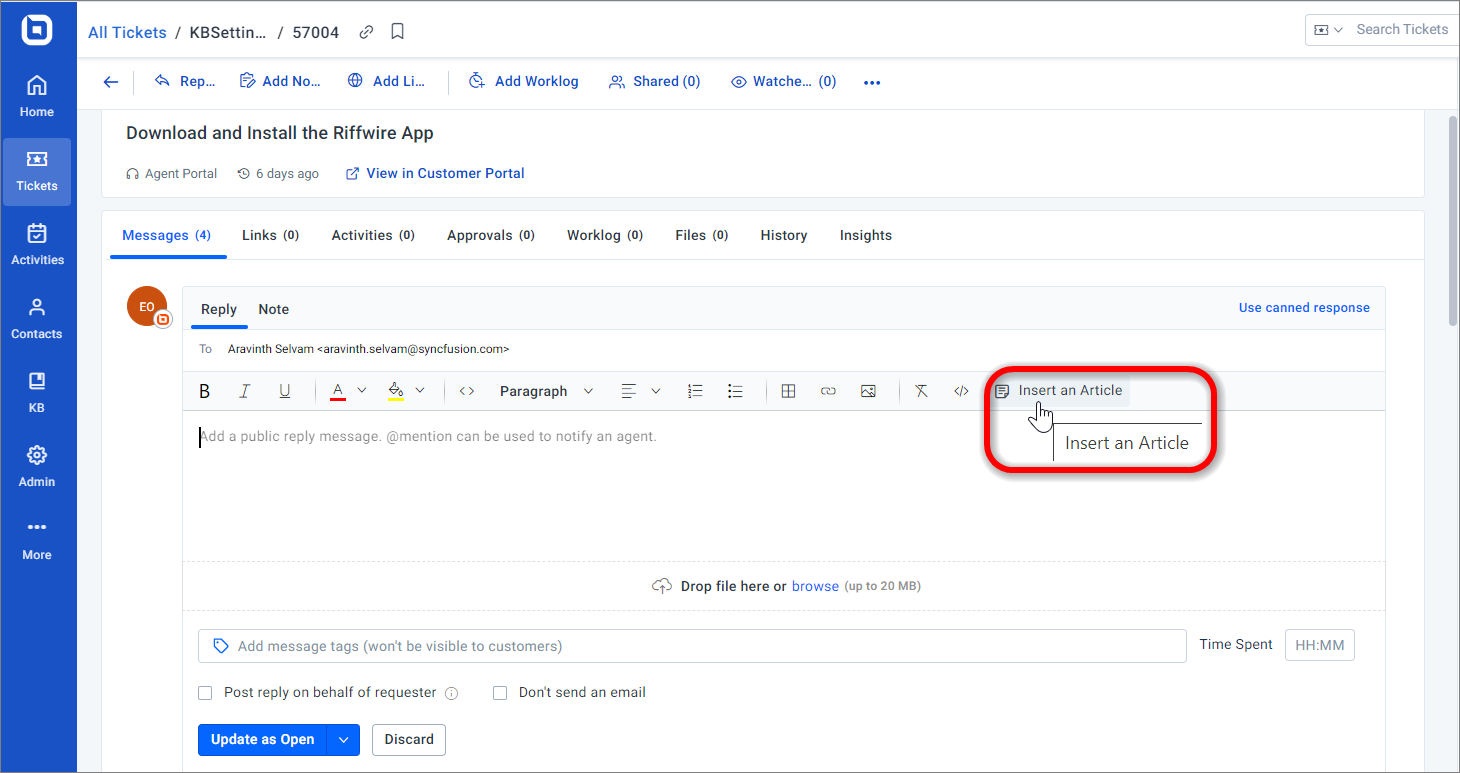This screenshot has width=1460, height=773.
Task: Open the Update as status dropdown arrow
Action: pyautogui.click(x=343, y=739)
